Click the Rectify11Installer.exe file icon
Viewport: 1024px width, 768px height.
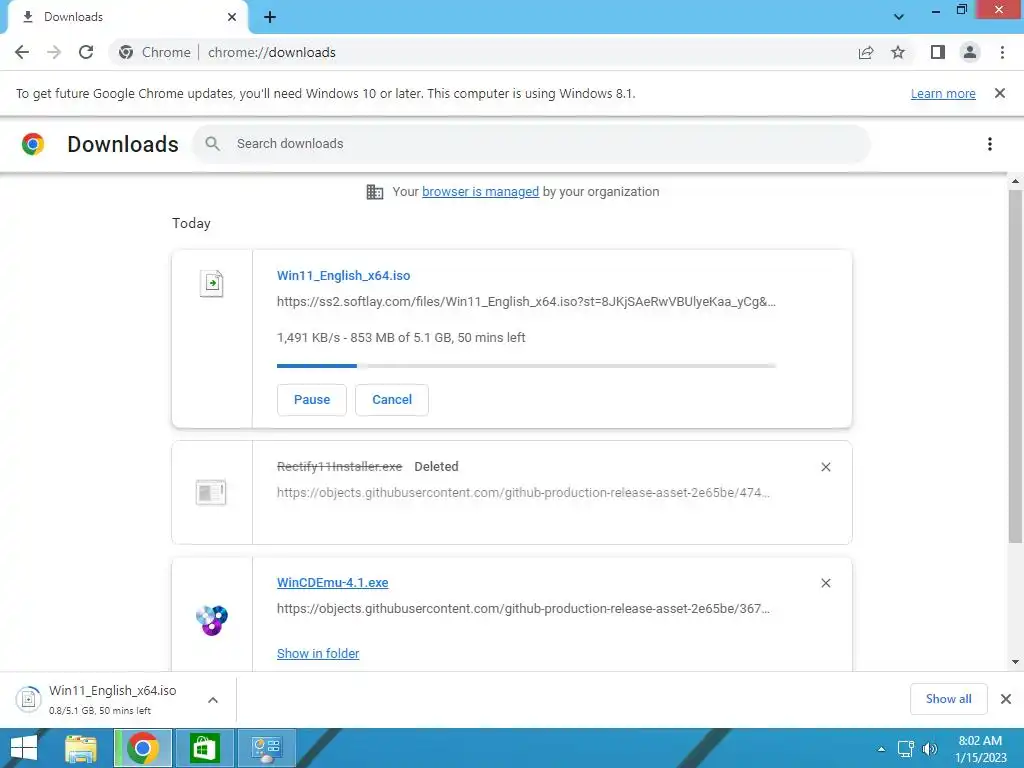pyautogui.click(x=211, y=492)
